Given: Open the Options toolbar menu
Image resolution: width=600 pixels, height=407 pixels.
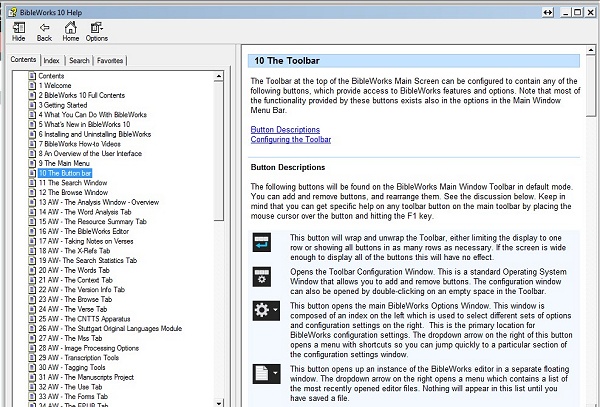Looking at the screenshot, I should (96, 32).
